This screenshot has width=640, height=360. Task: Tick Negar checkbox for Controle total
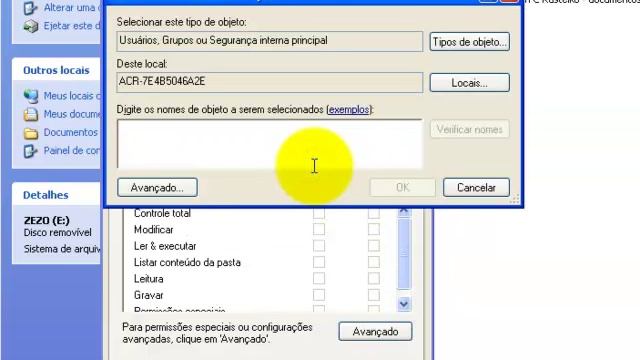click(373, 213)
